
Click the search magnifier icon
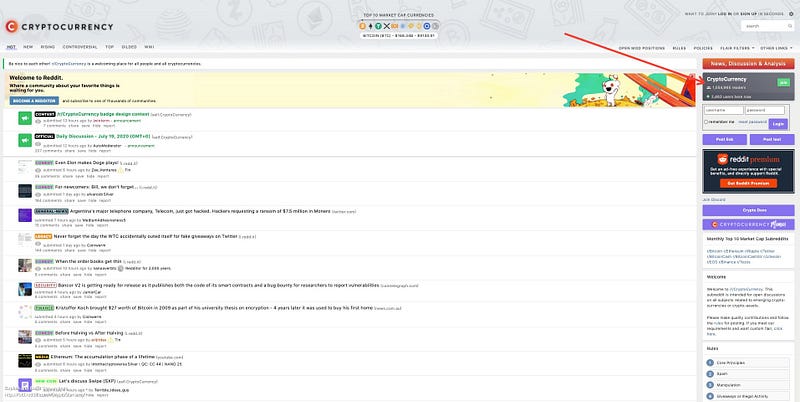point(790,26)
